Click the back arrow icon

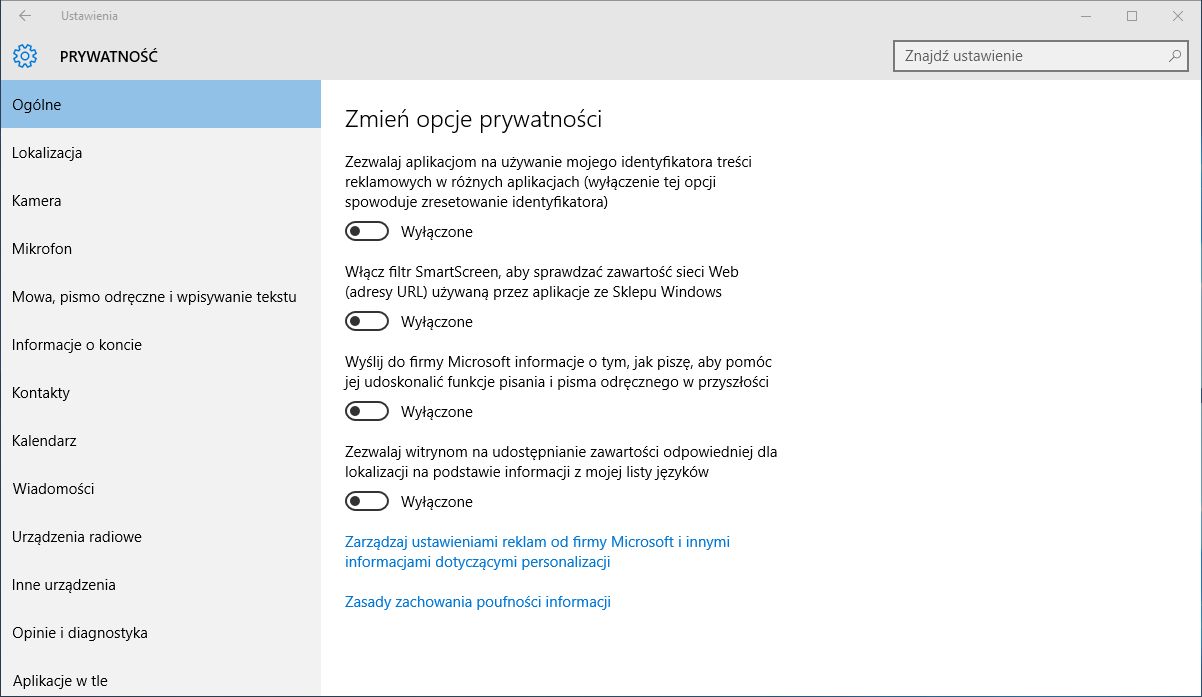(x=25, y=16)
